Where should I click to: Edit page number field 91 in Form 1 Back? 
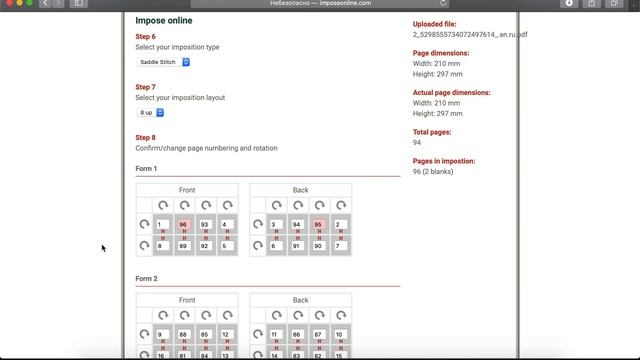tap(298, 246)
